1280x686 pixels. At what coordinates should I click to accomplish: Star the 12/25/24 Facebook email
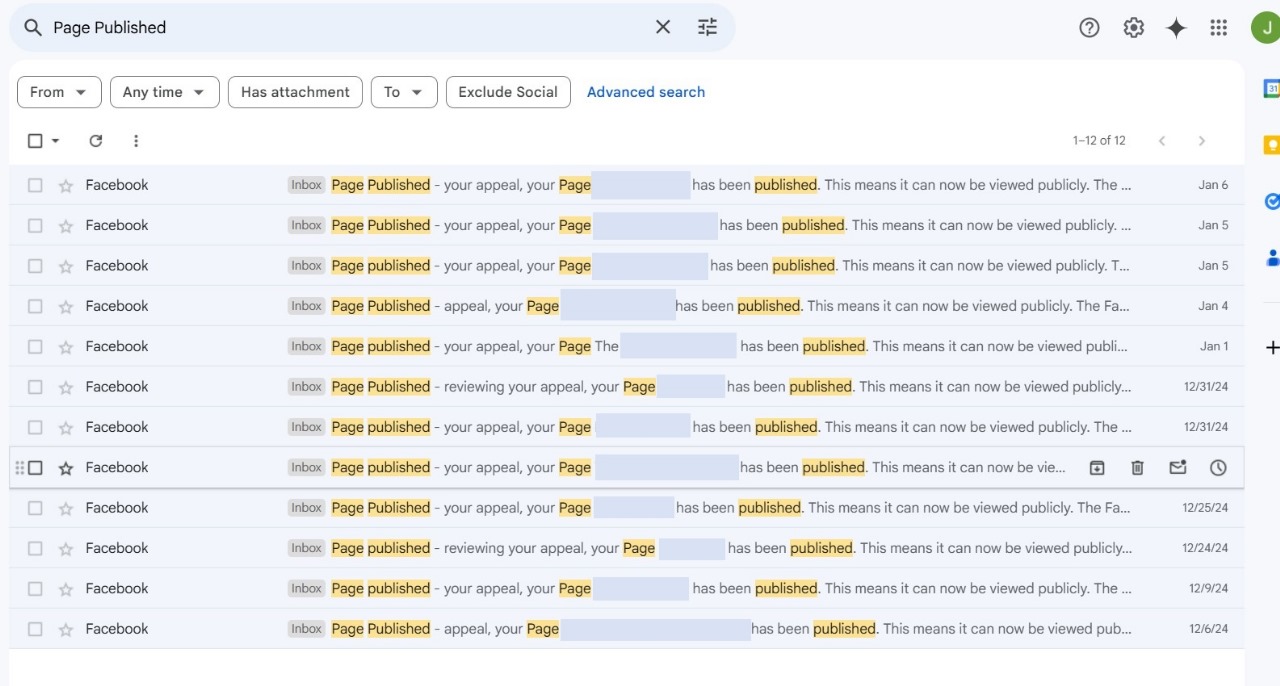click(66, 508)
